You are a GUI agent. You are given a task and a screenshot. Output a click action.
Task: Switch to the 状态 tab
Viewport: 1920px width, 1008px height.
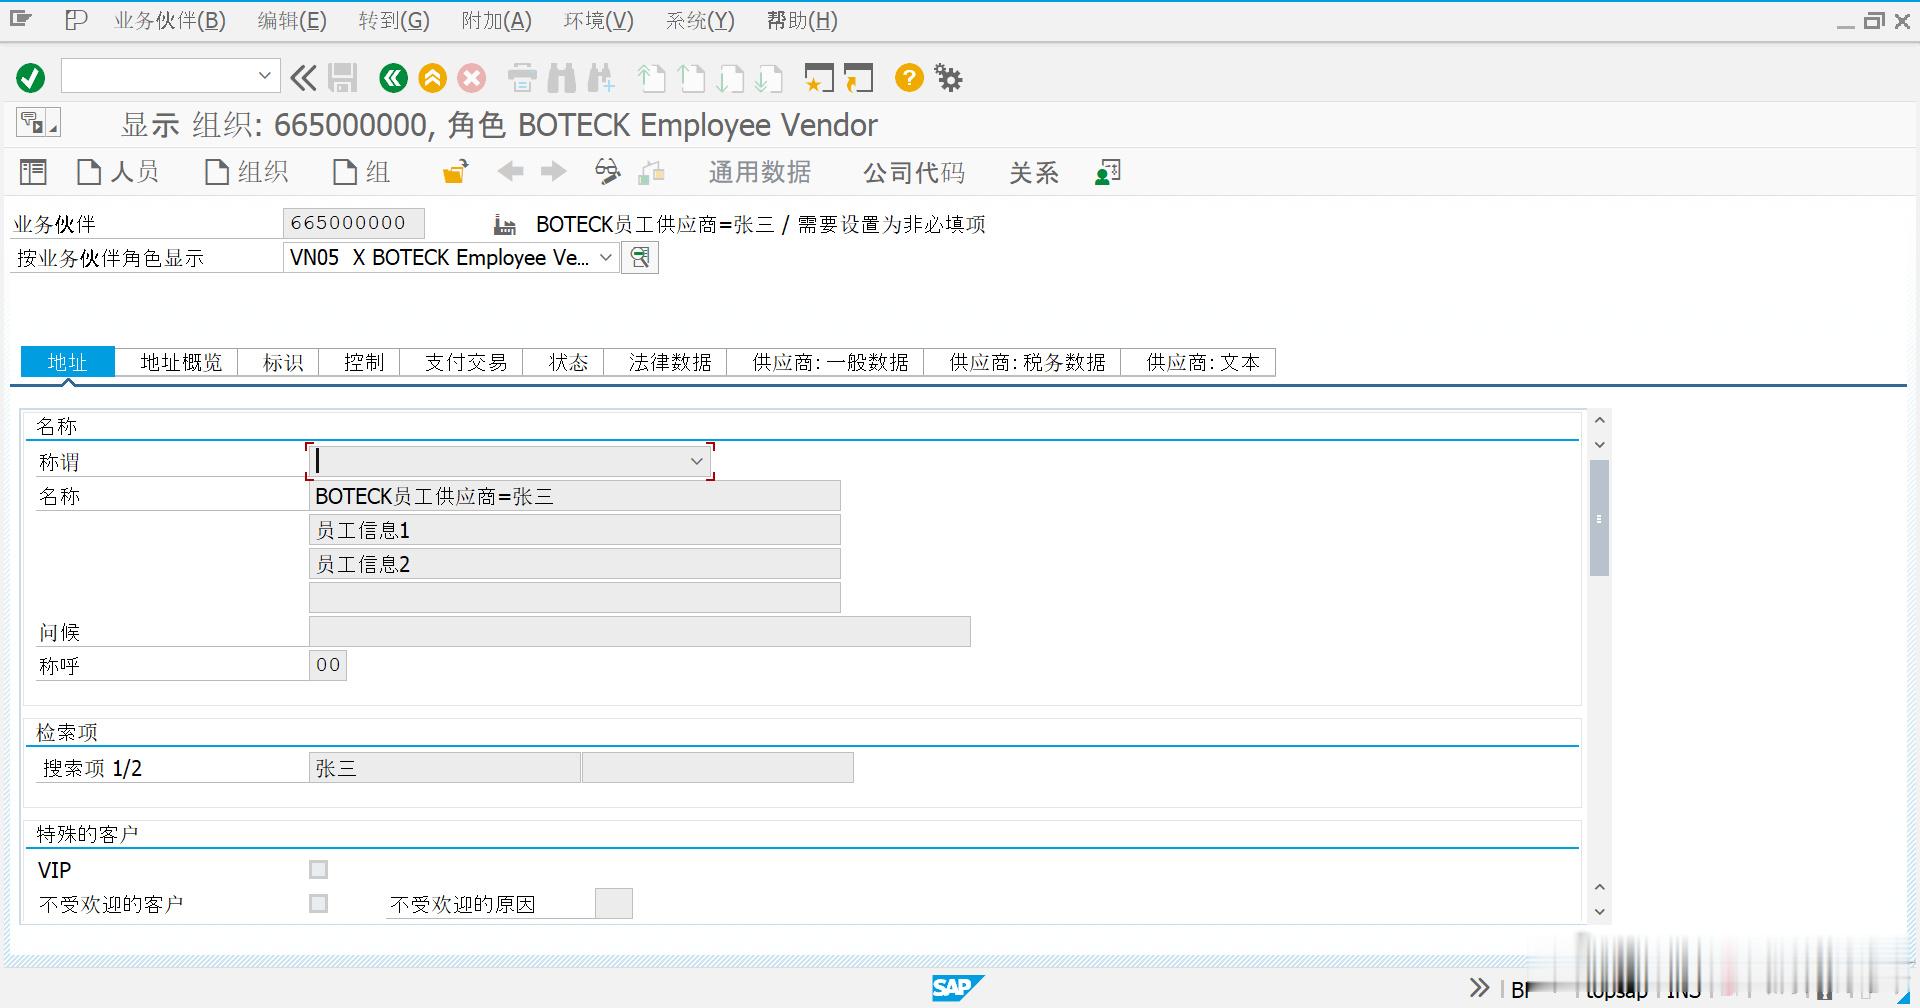(x=568, y=362)
